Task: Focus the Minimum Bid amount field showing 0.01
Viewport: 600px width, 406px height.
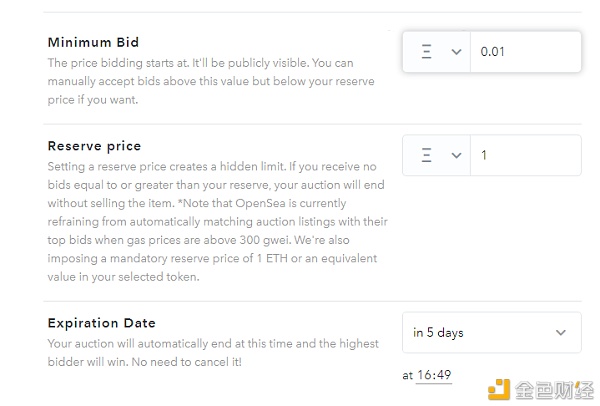Action: click(526, 52)
